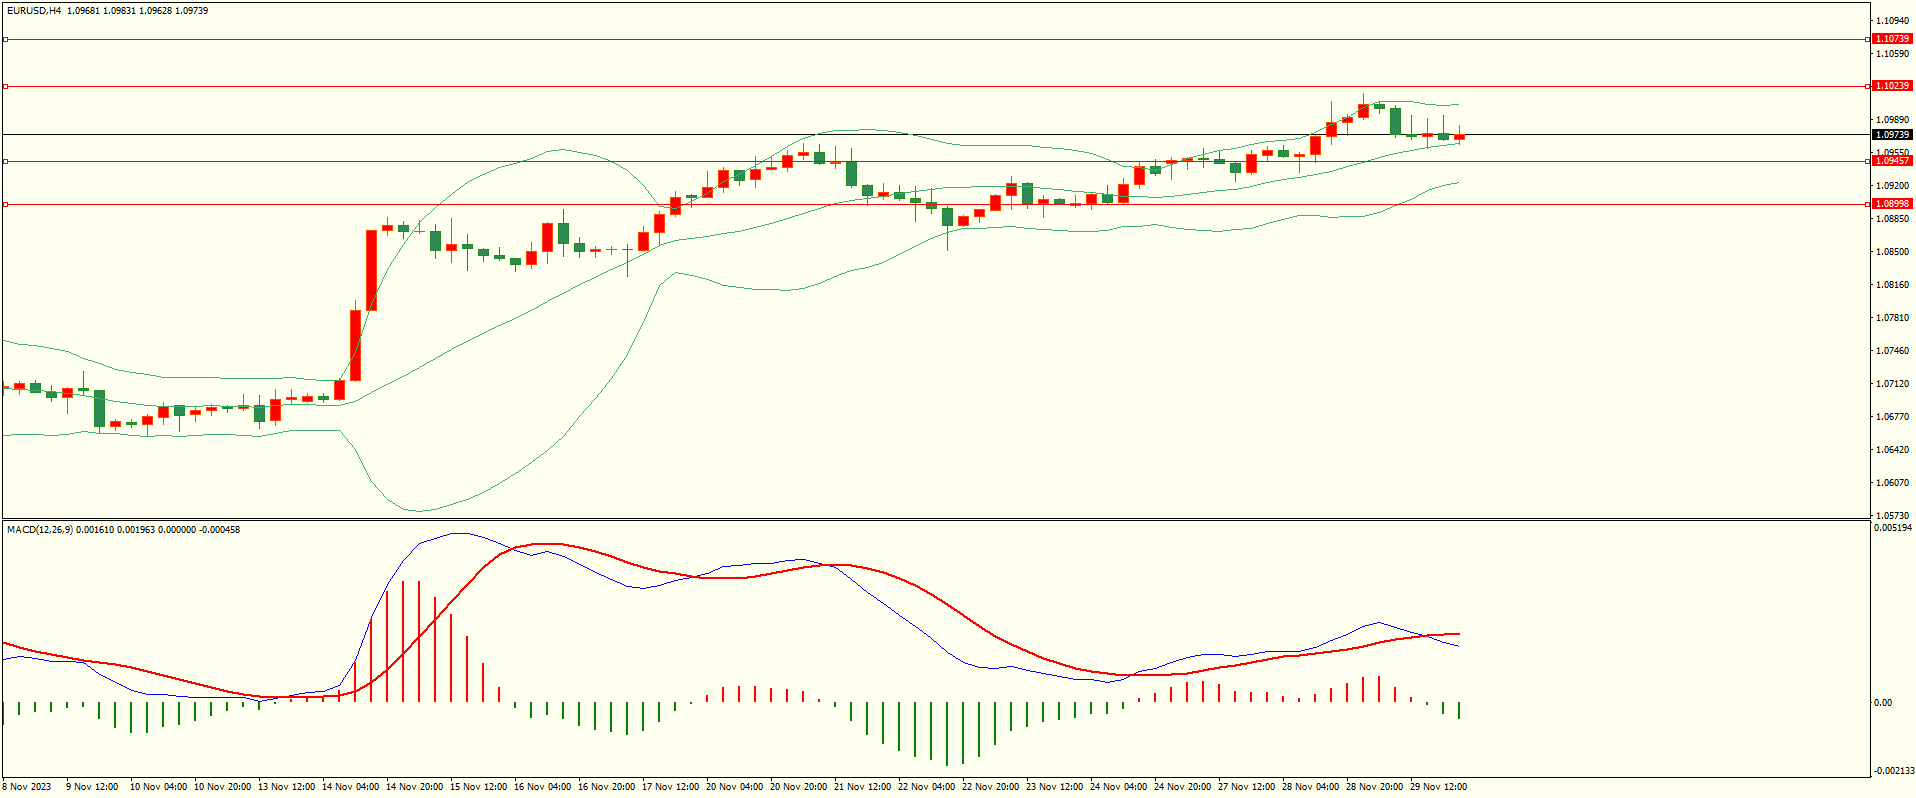Click the 16 Nov 04:00 time label
This screenshot has width=1916, height=798.
click(542, 786)
